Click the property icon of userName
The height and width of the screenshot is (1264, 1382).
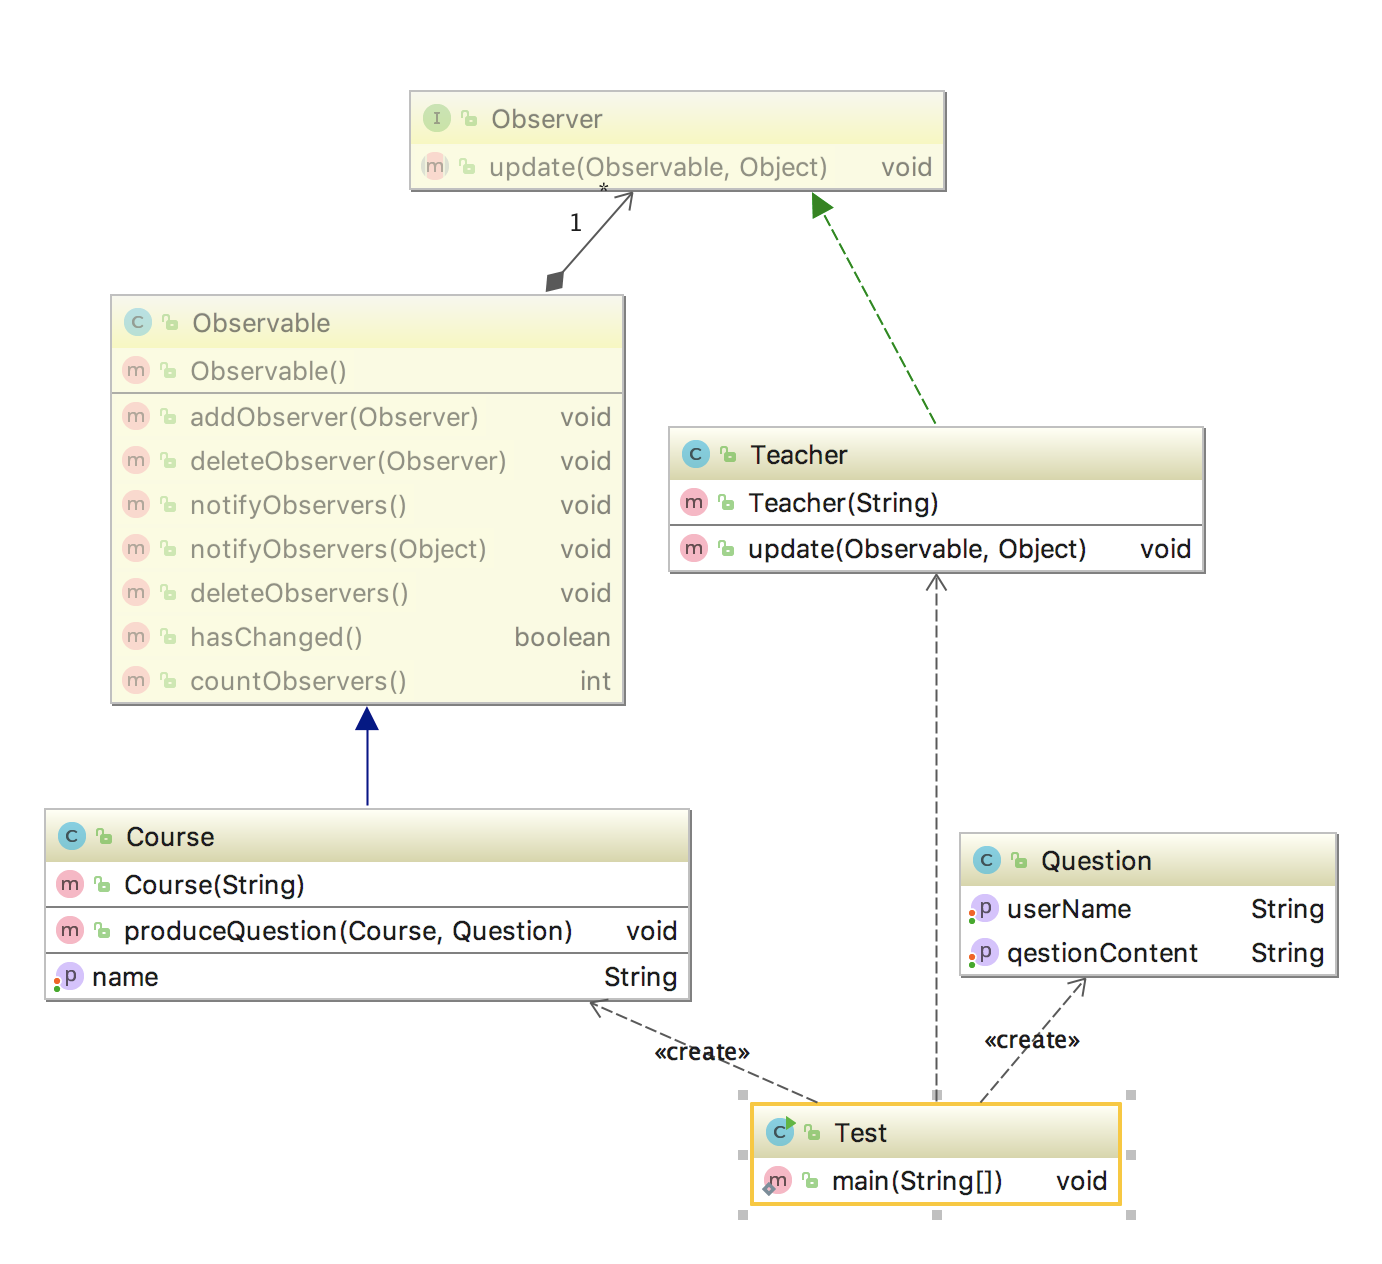[x=984, y=908]
